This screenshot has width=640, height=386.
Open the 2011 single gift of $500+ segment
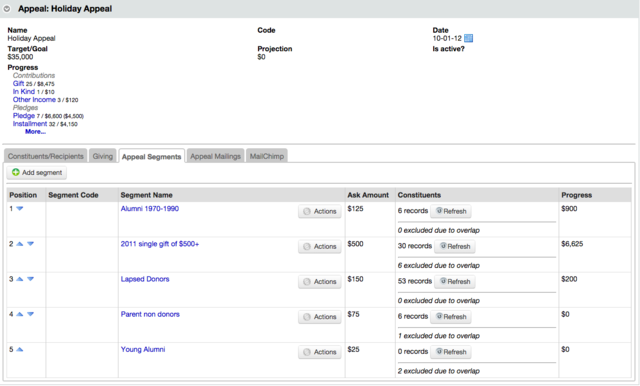coord(160,244)
